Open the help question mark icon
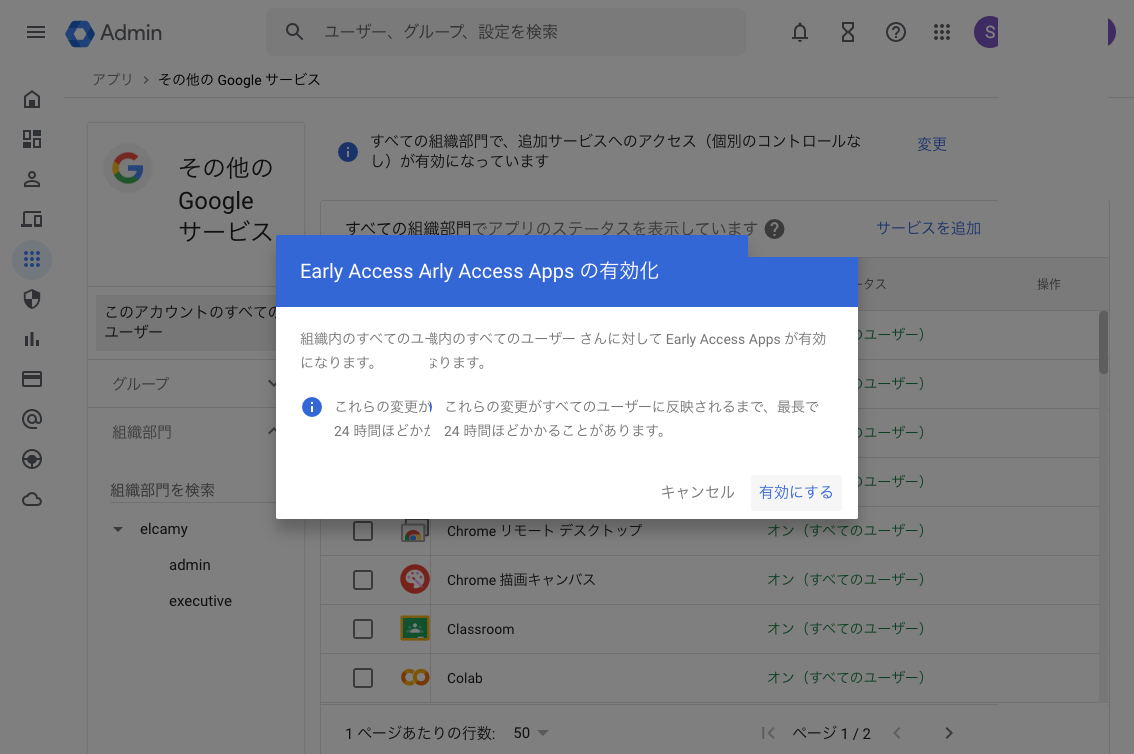Image resolution: width=1134 pixels, height=754 pixels. pos(896,32)
